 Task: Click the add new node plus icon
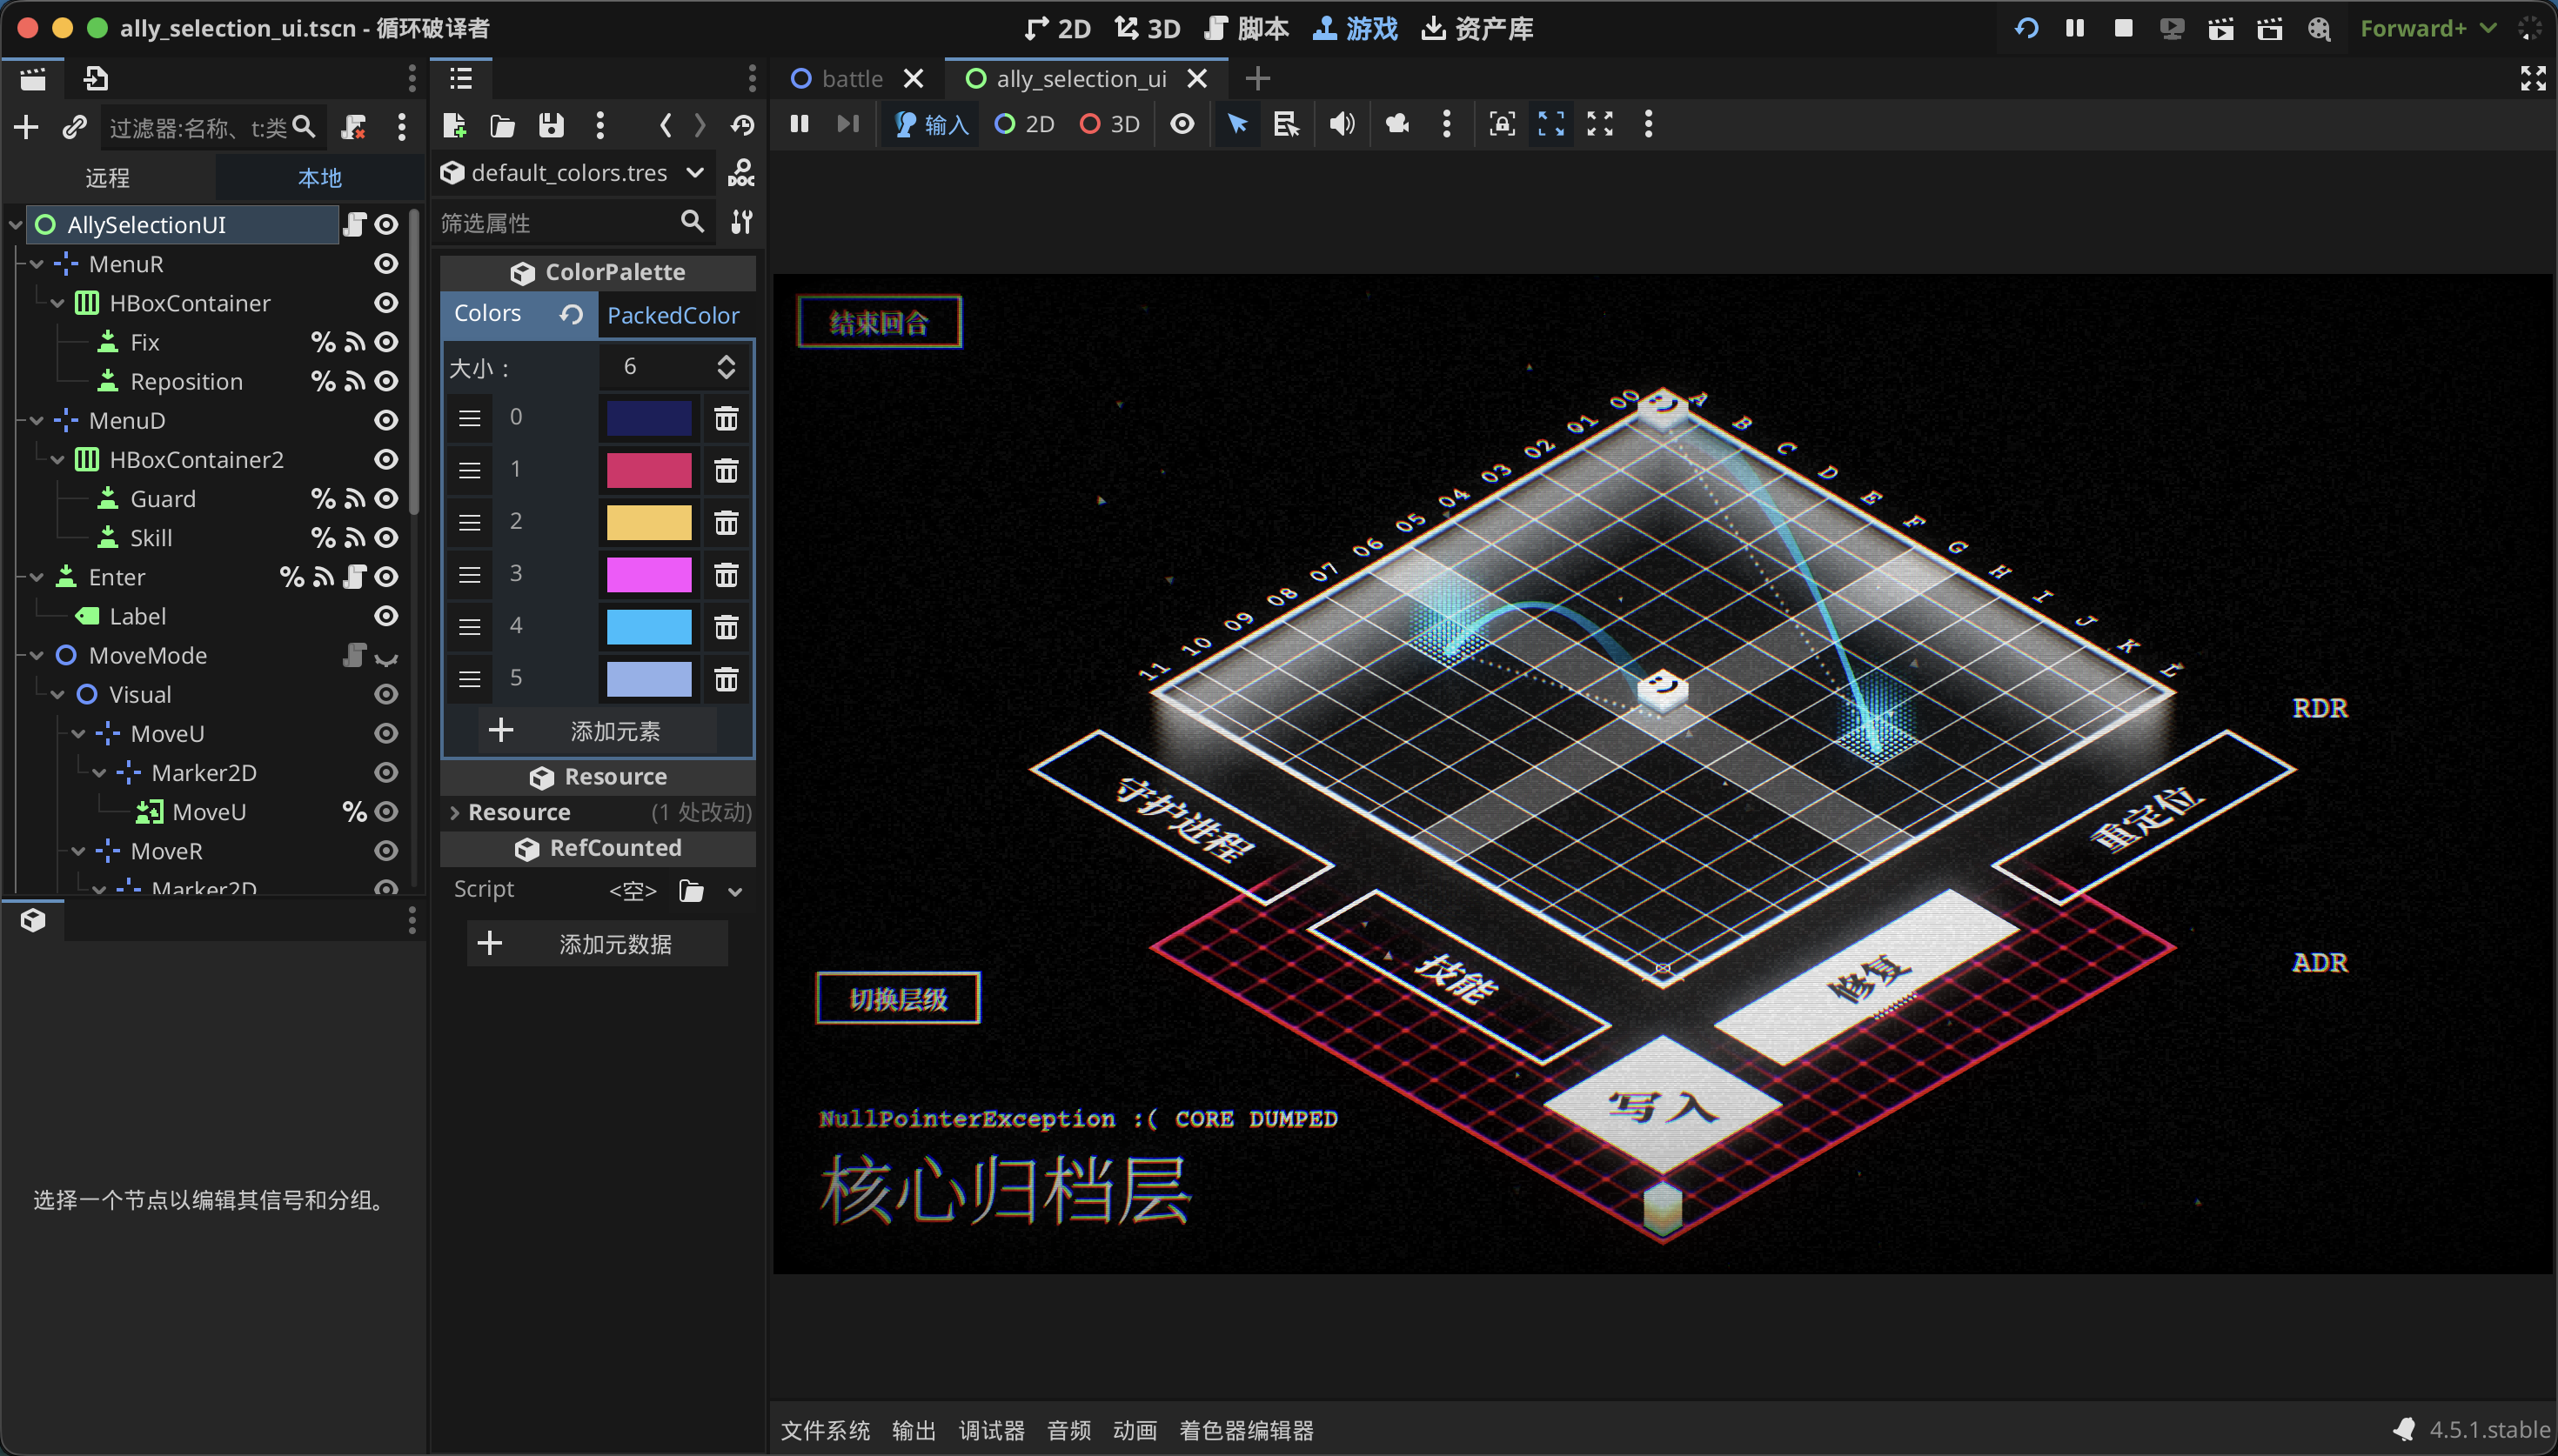click(27, 127)
